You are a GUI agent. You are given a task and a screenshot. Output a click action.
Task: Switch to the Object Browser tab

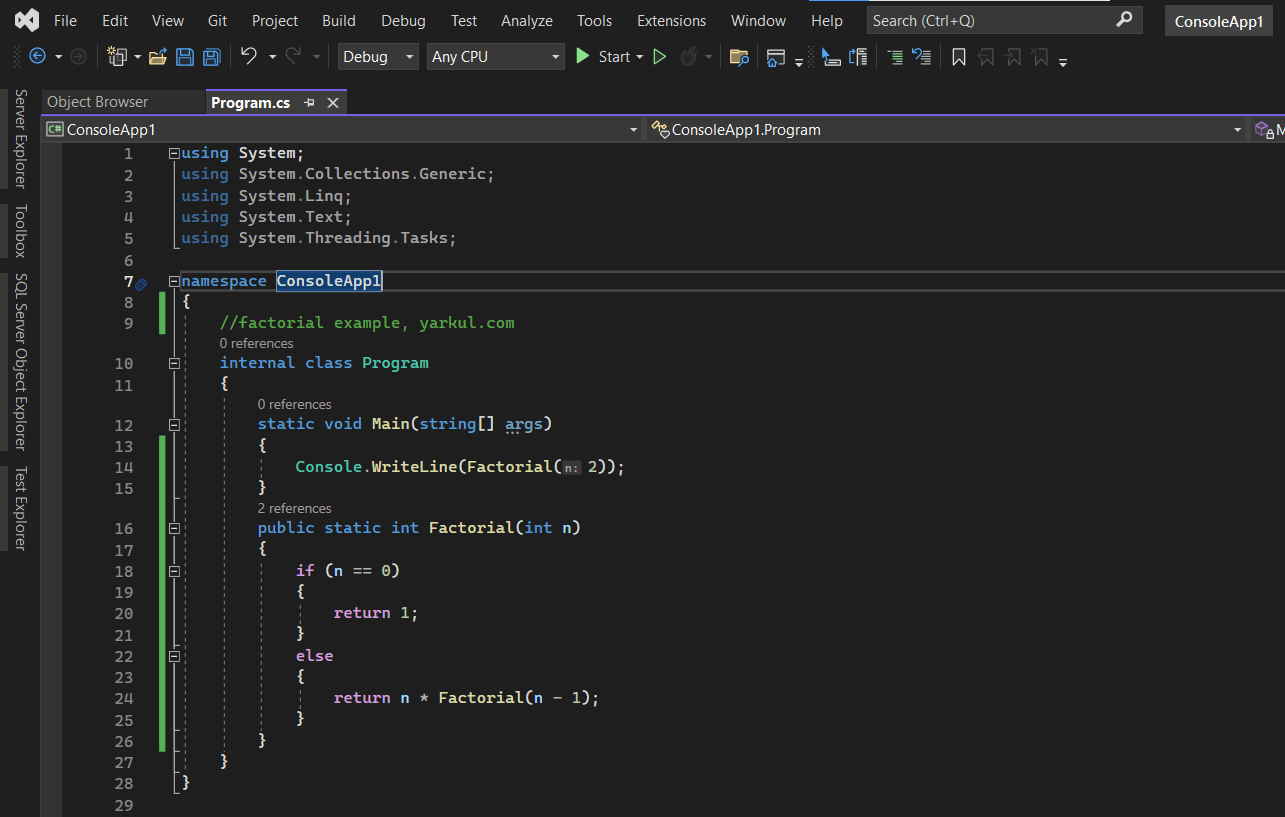point(97,102)
